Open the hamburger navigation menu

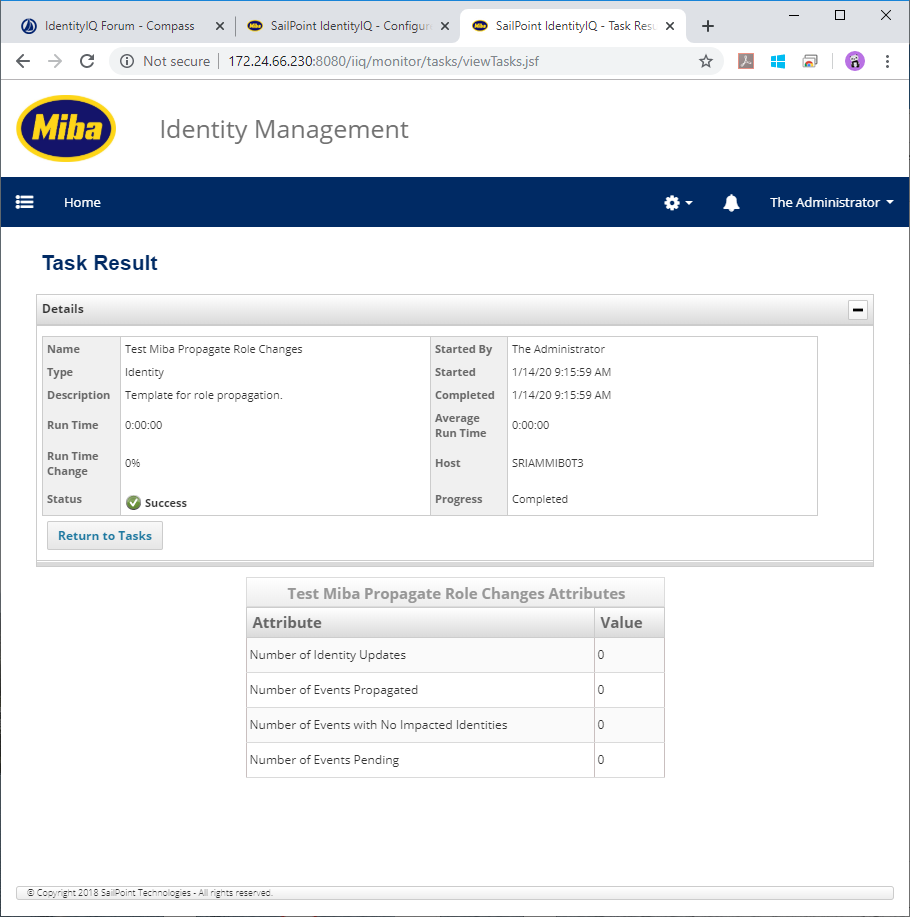pos(25,202)
